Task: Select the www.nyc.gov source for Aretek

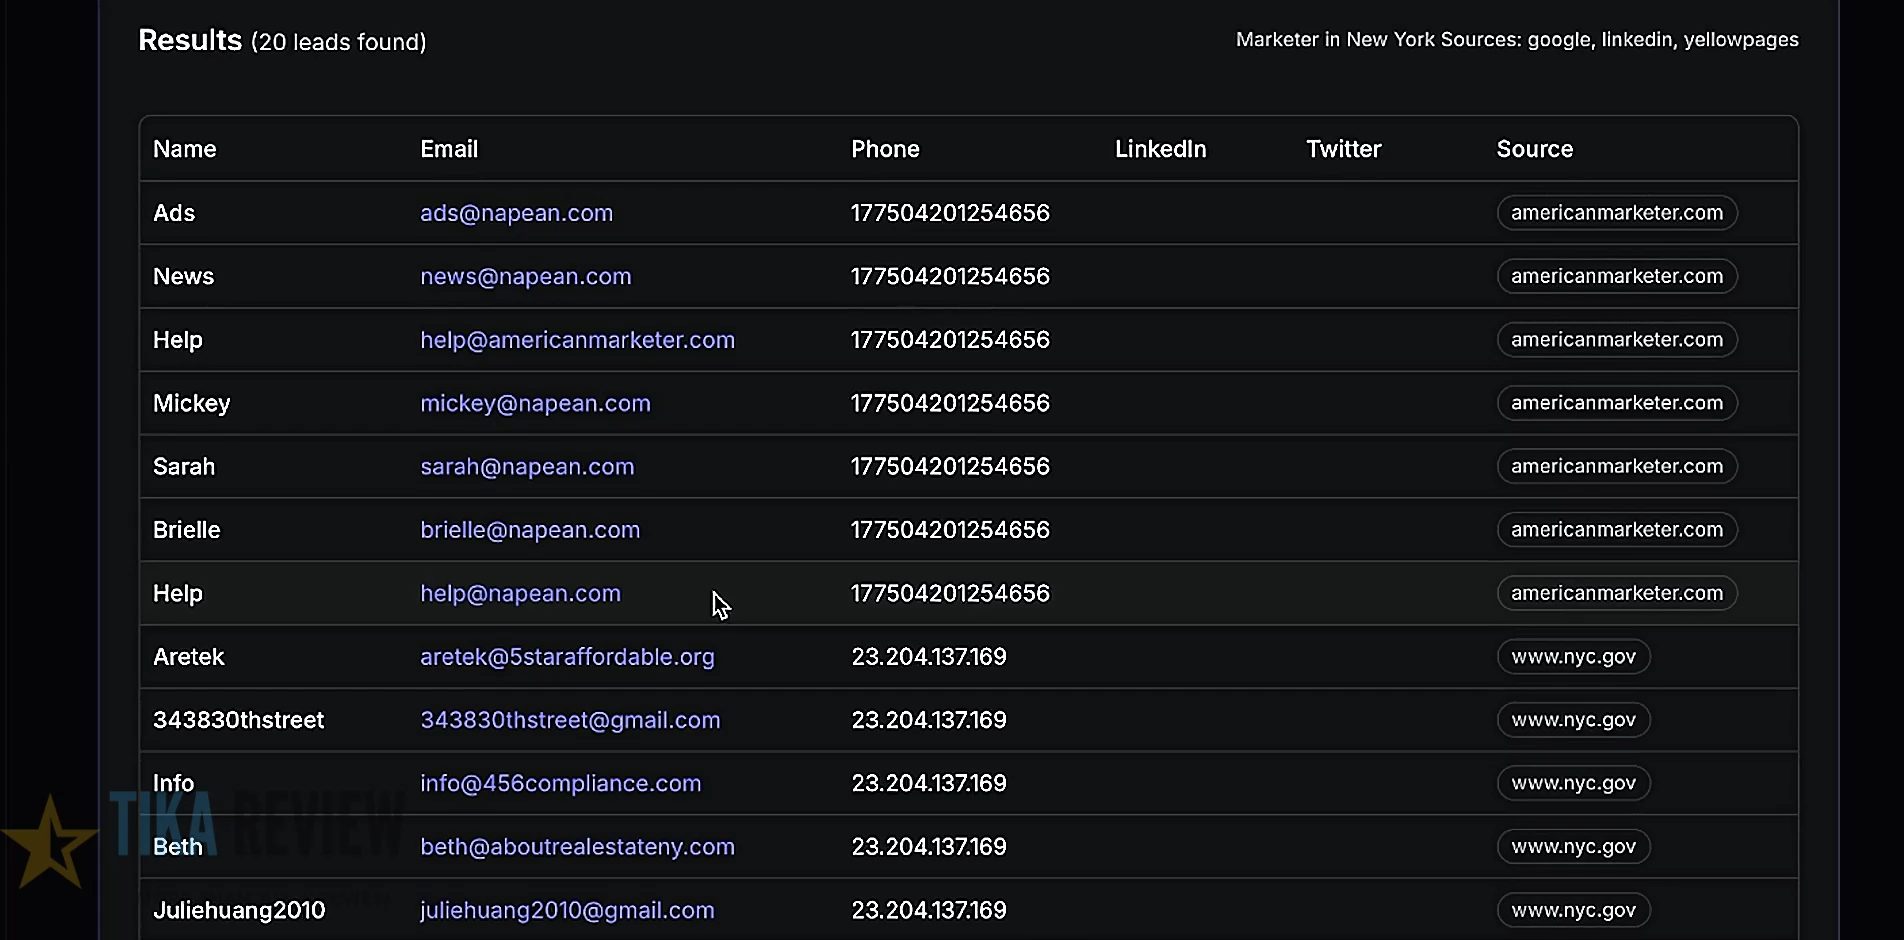Action: click(1572, 657)
